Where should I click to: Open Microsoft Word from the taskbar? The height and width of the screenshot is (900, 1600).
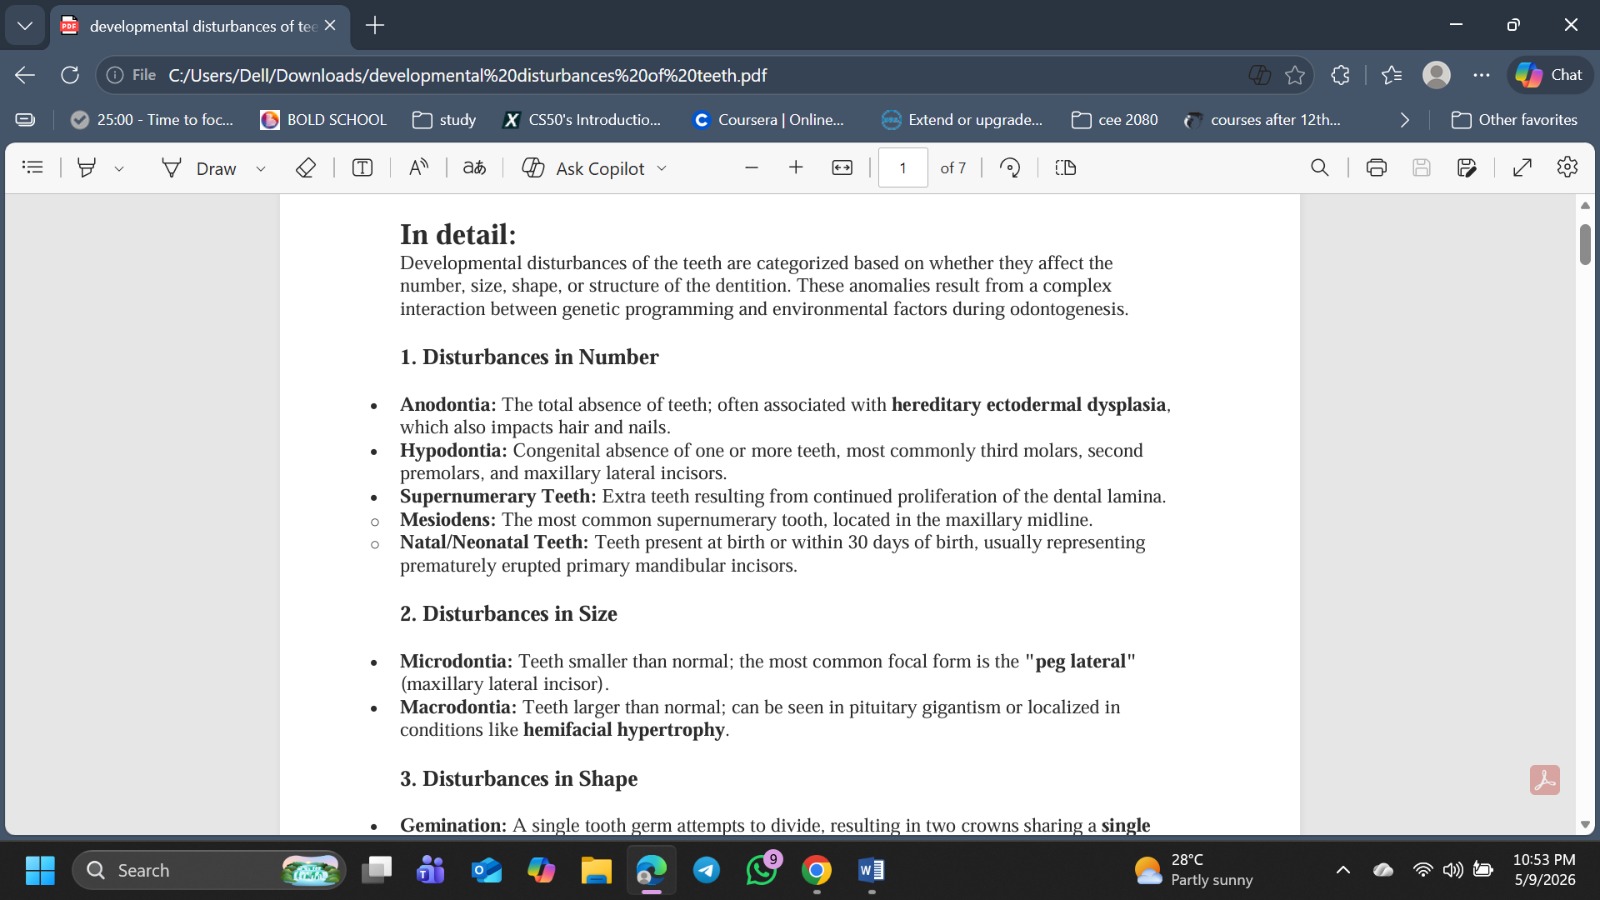(872, 870)
